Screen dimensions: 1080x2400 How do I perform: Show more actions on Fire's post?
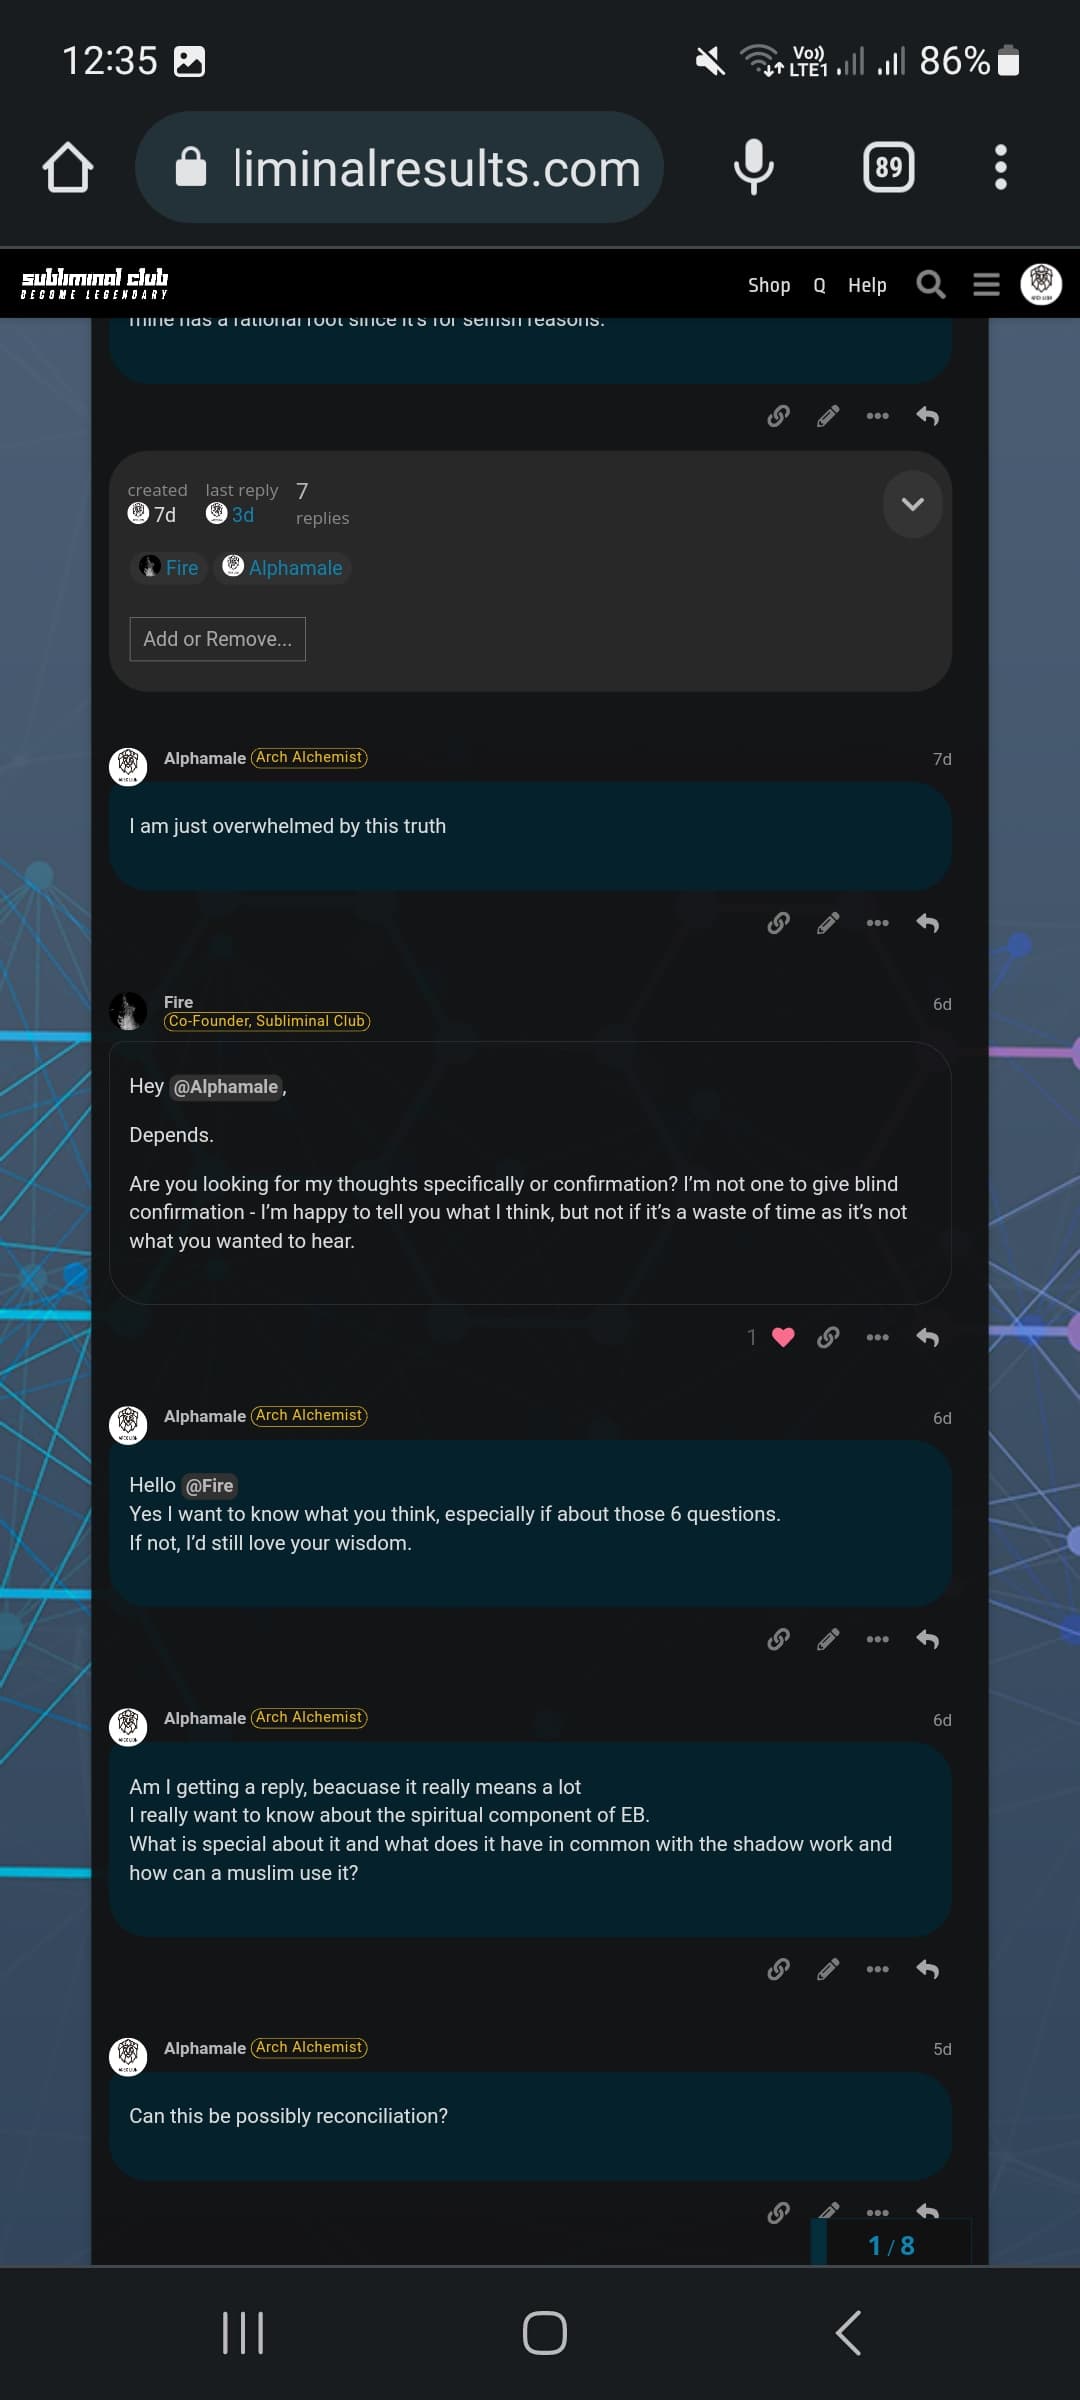tap(877, 1337)
